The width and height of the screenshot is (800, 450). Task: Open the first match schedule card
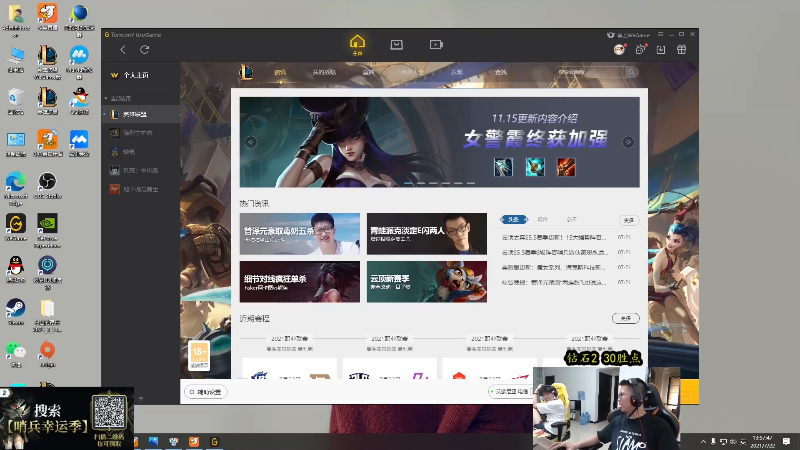[x=290, y=368]
